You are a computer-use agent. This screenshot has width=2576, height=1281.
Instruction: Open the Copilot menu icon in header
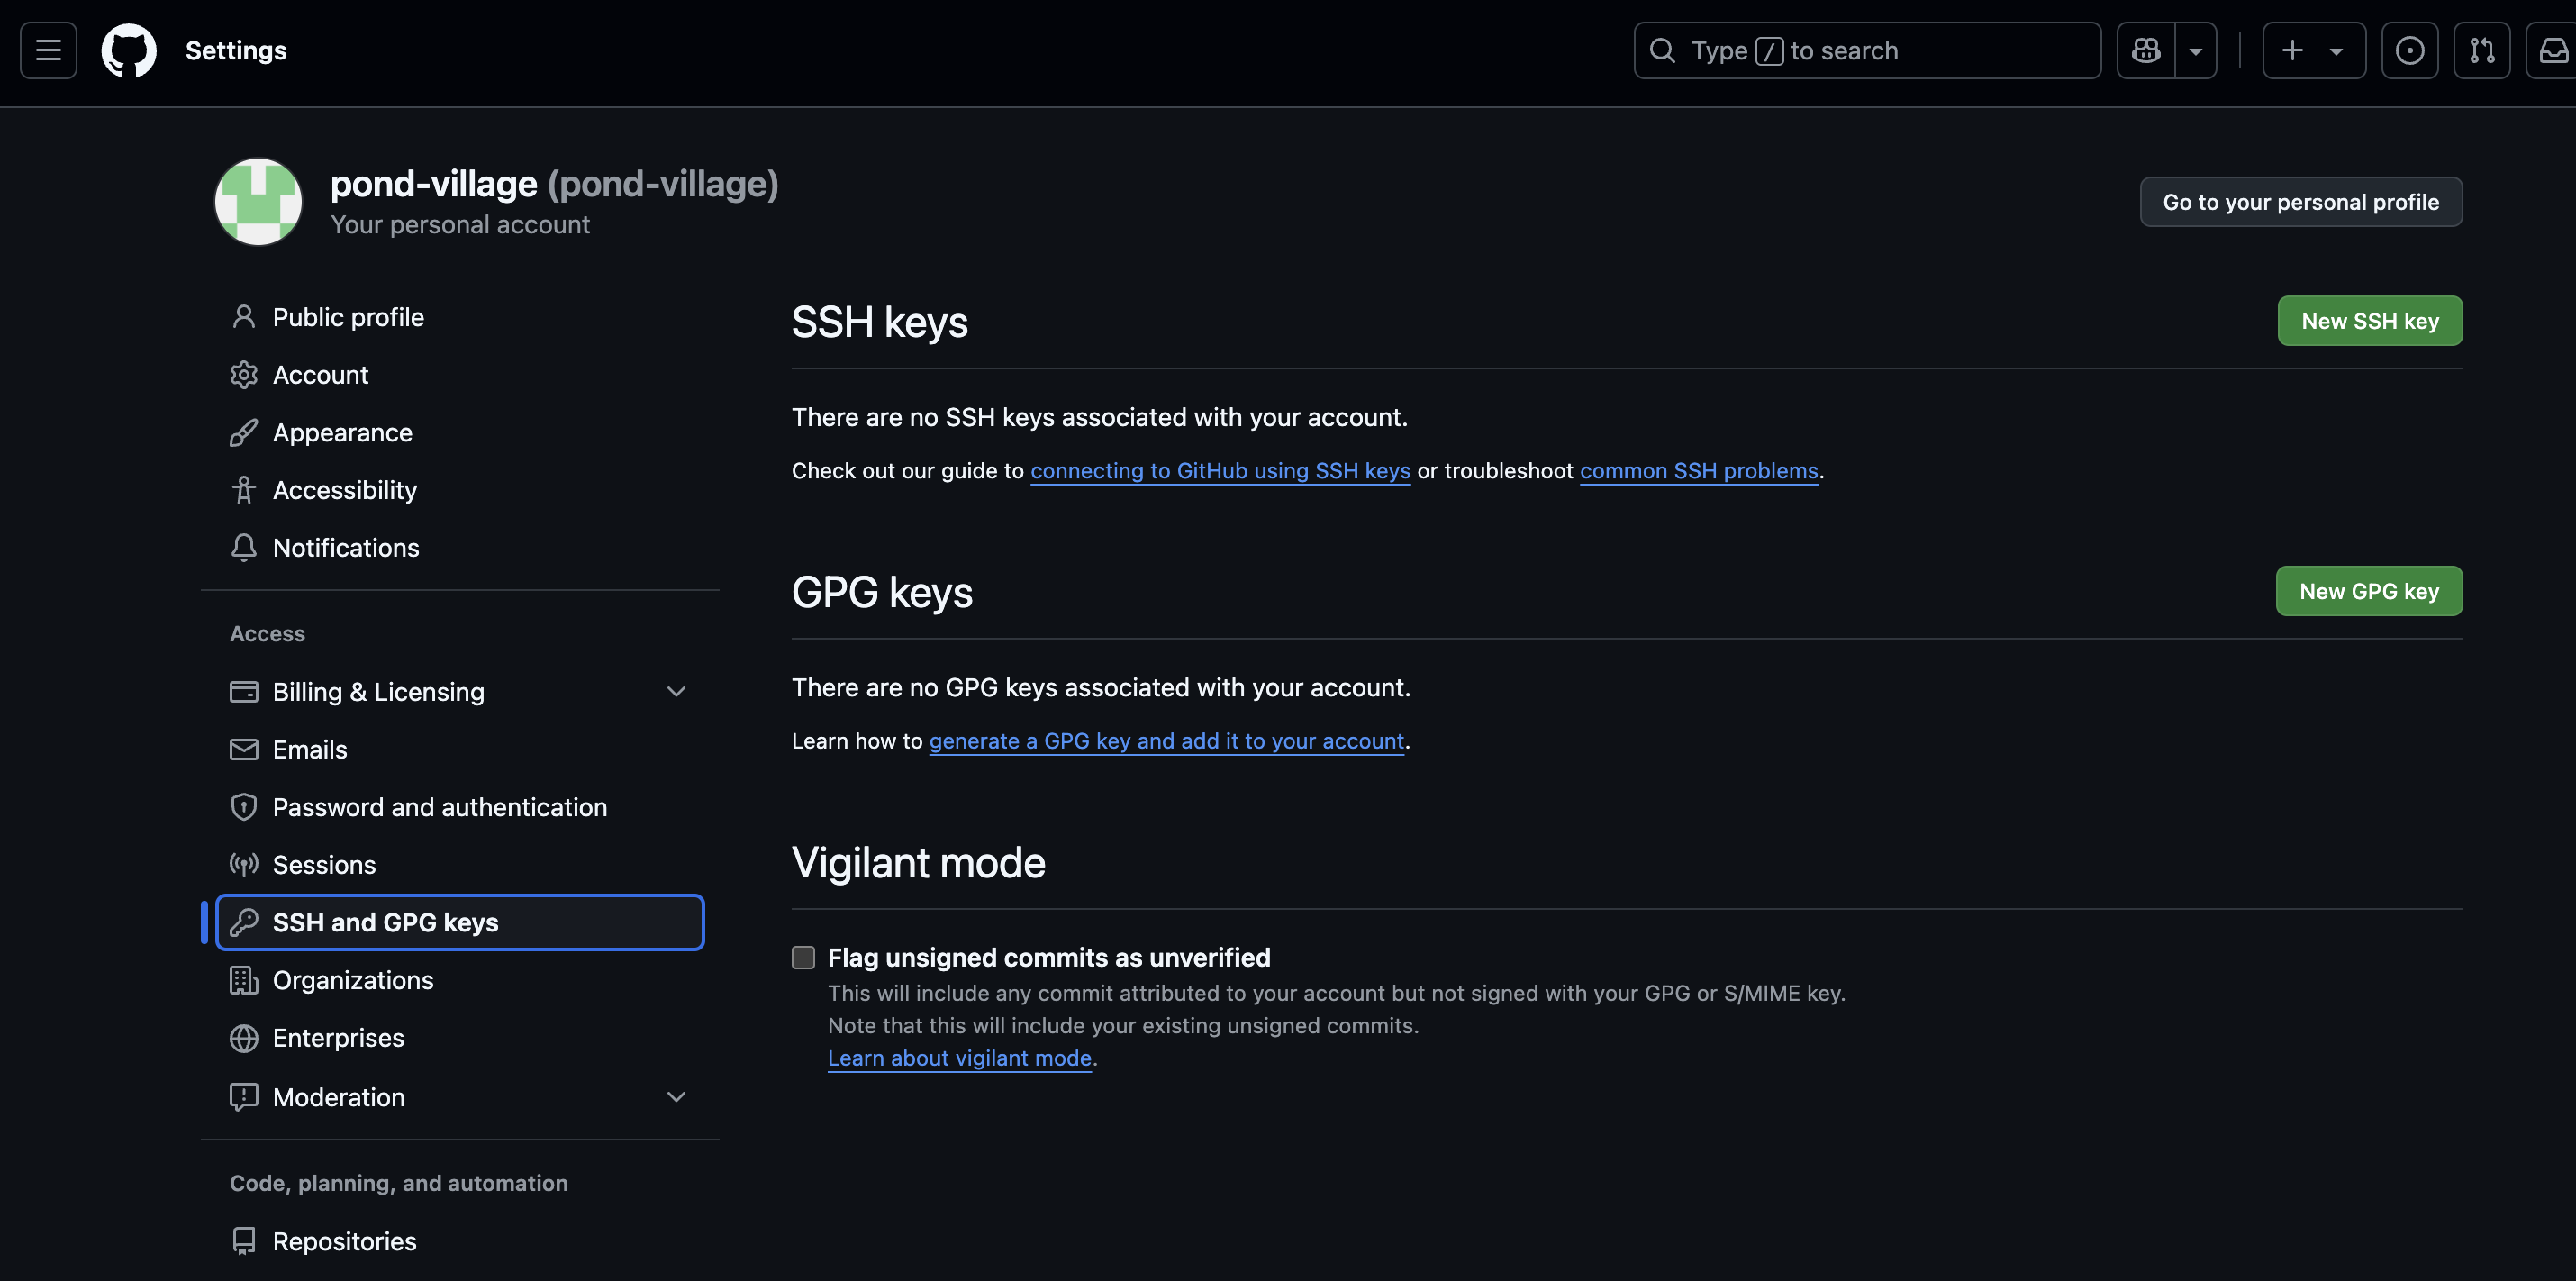pyautogui.click(x=2145, y=50)
